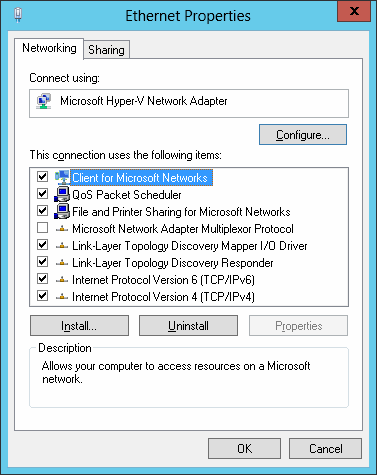Click the Topology Discovery Mapper I/O Driver icon
377x475 pixels.
pos(62,246)
